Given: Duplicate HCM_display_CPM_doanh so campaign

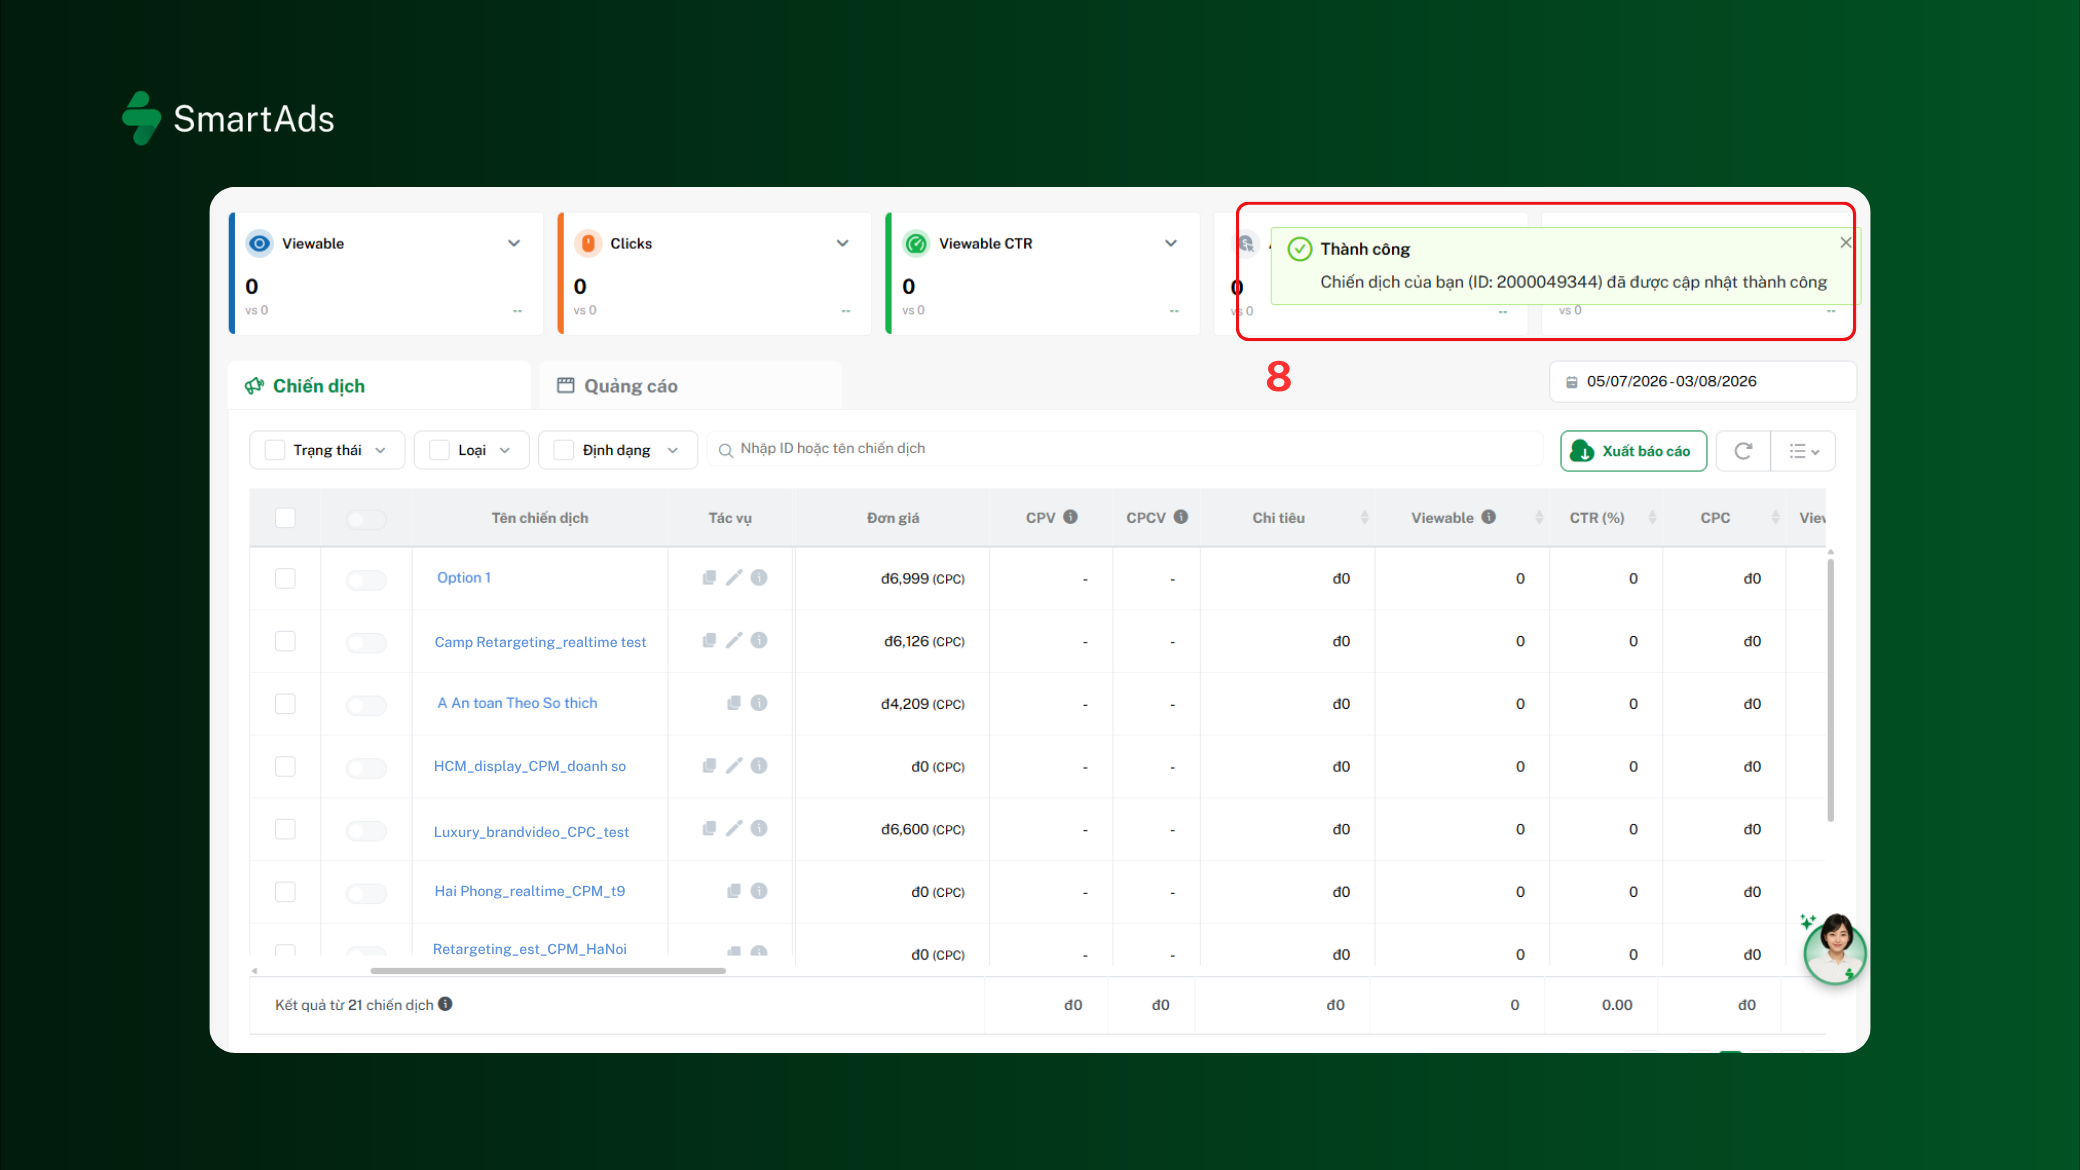Looking at the screenshot, I should pyautogui.click(x=709, y=766).
